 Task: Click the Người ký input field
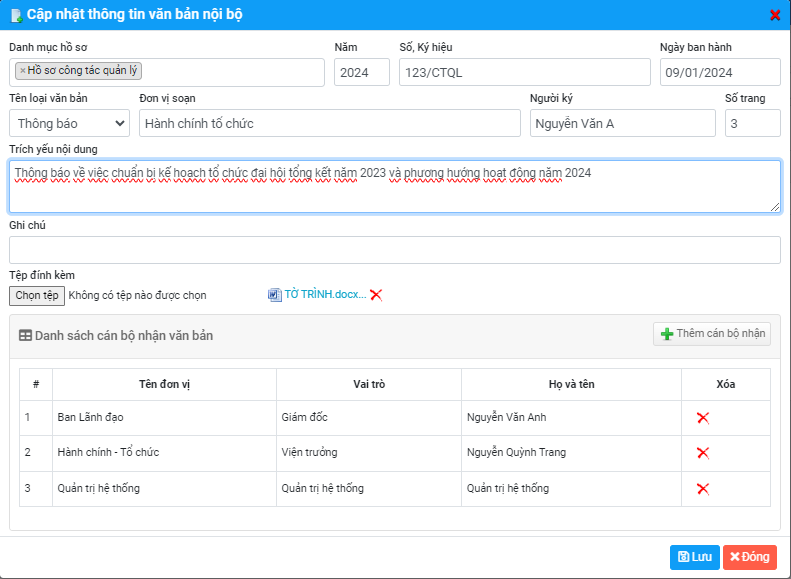[622, 123]
